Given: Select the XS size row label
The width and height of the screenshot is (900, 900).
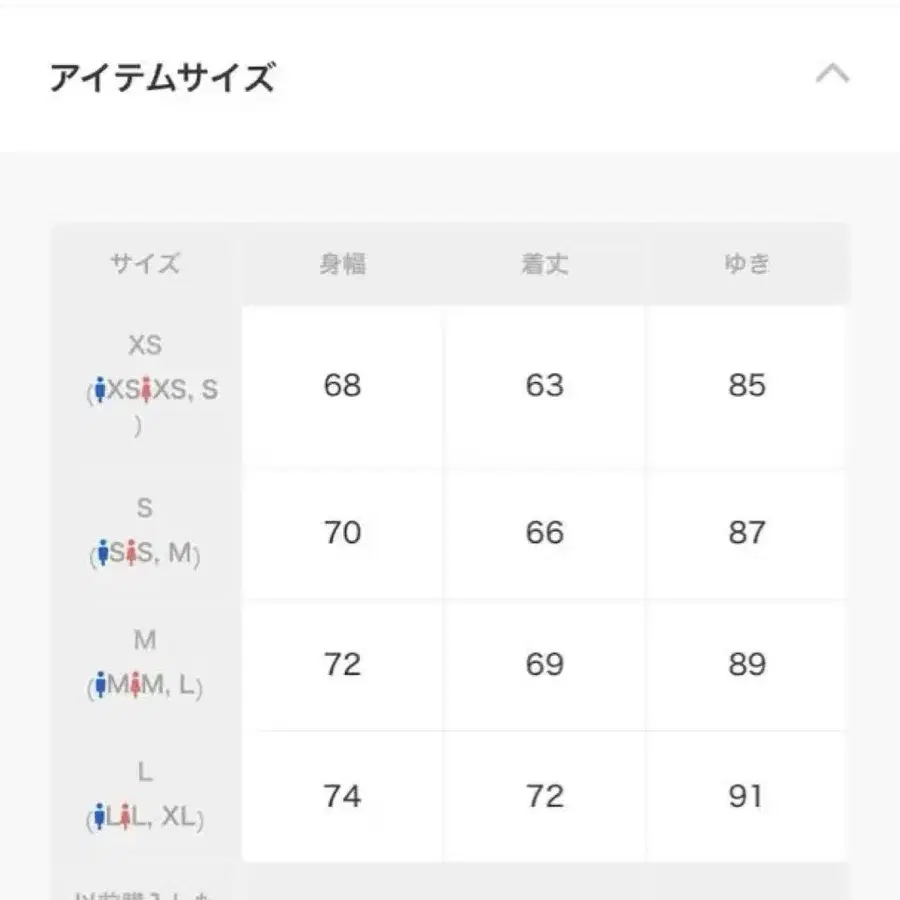Looking at the screenshot, I should pyautogui.click(x=145, y=346).
